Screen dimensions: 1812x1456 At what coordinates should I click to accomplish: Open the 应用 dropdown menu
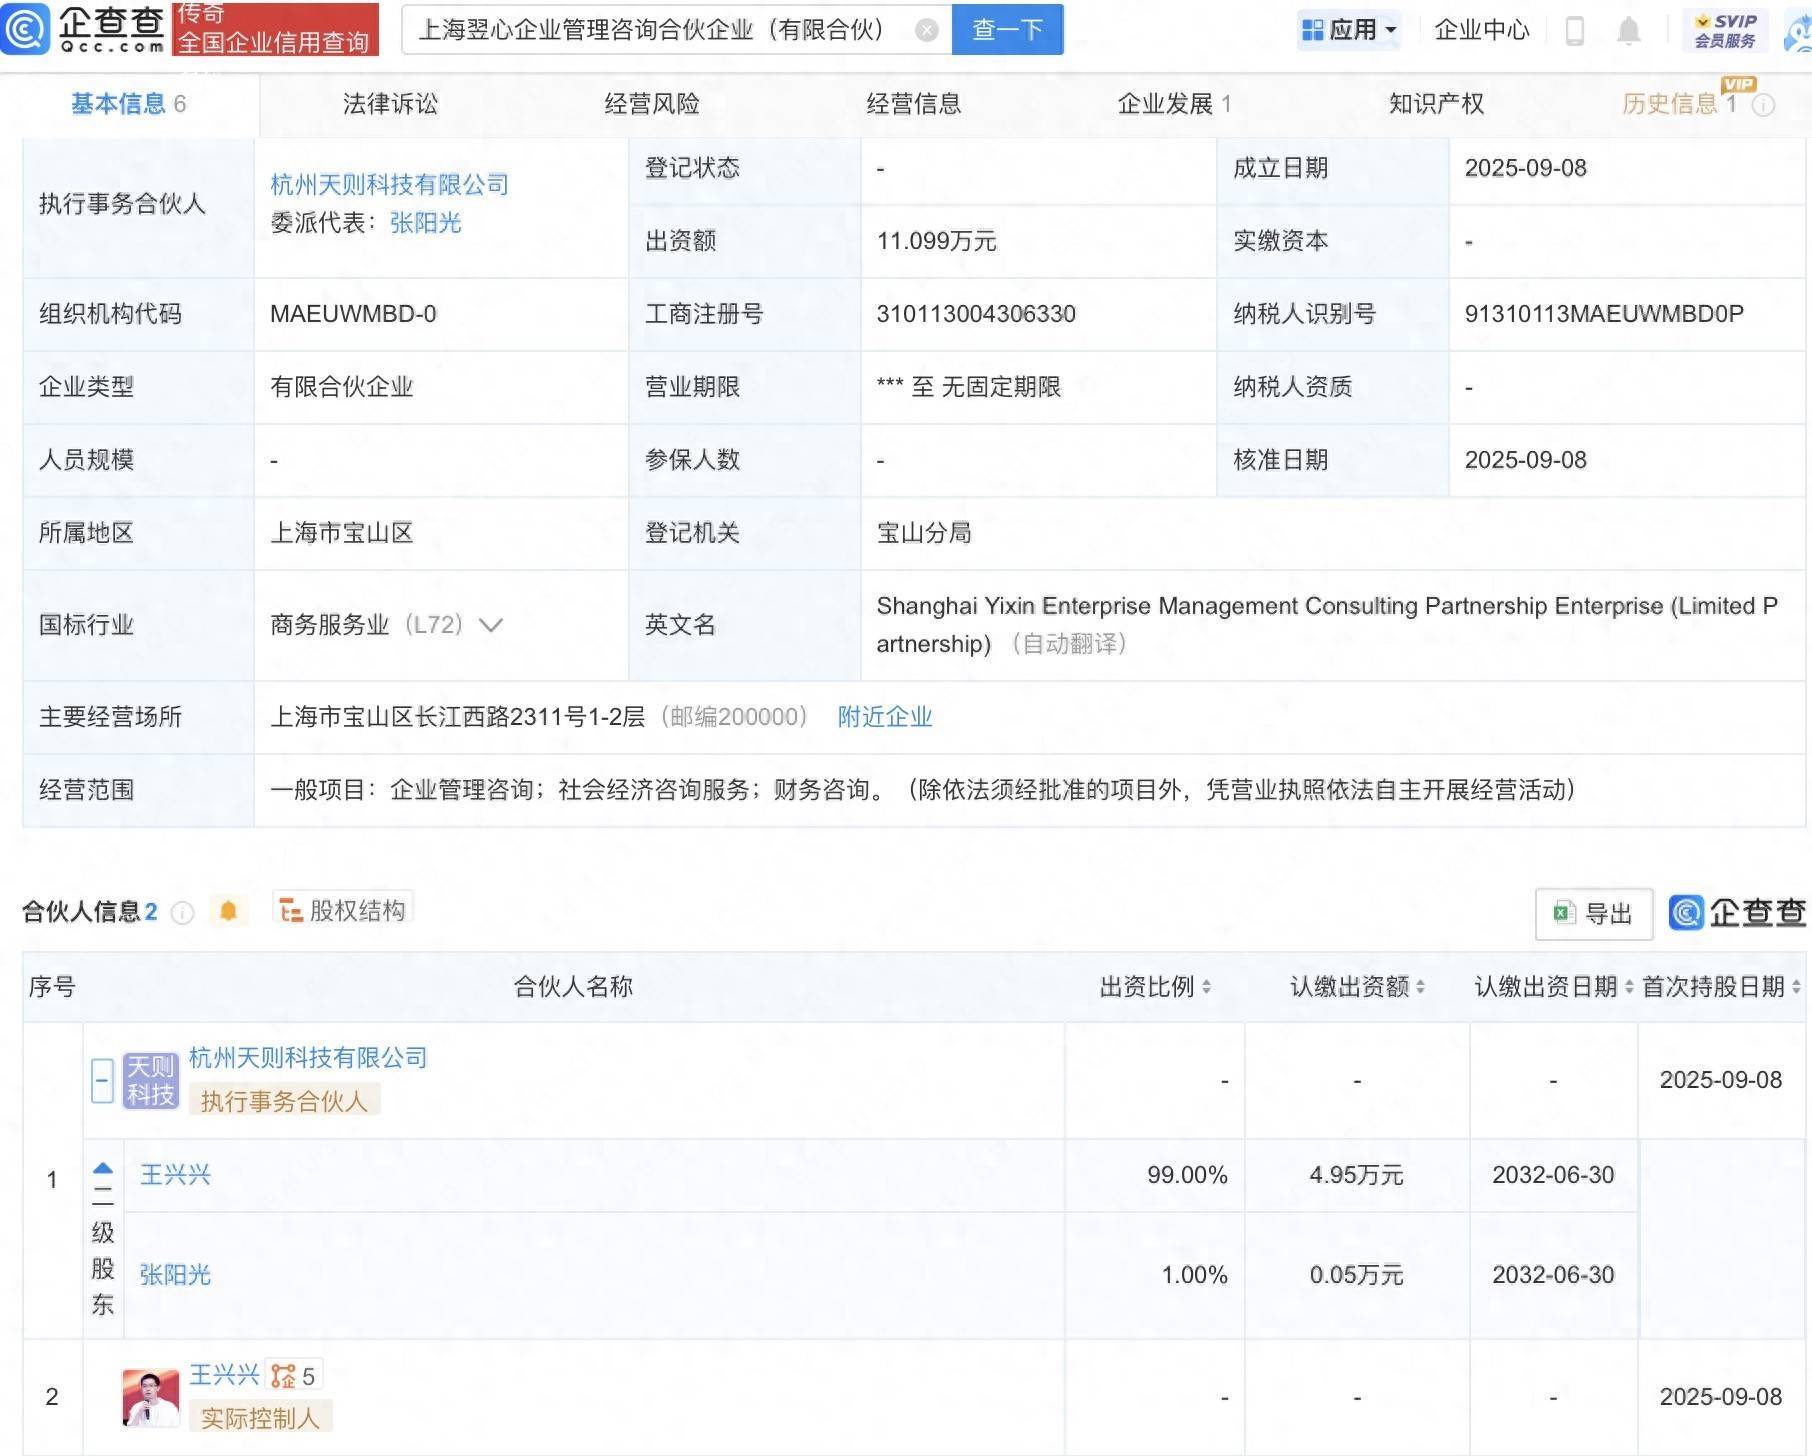tap(1350, 30)
